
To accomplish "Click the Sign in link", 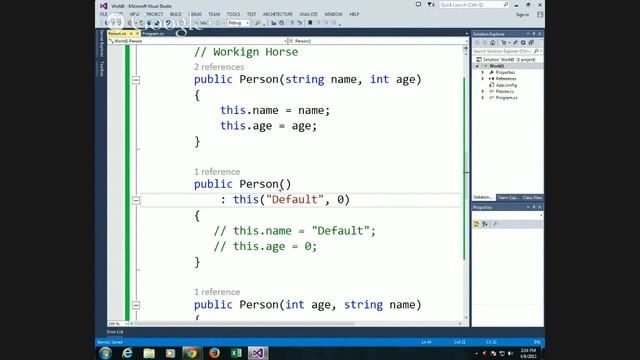I will (x=522, y=15).
